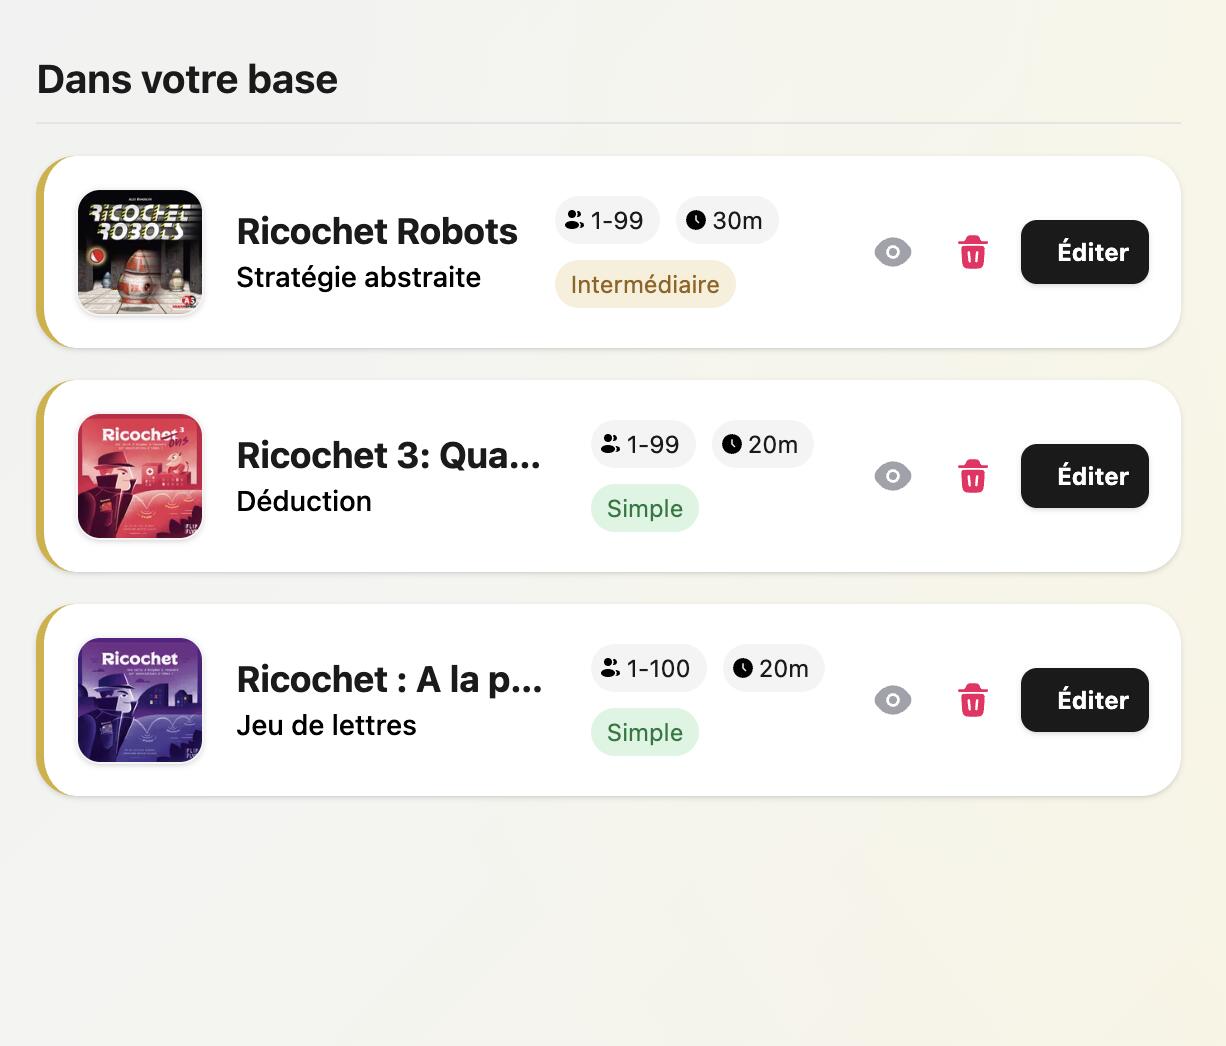The image size is (1226, 1046).
Task: Toggle visibility of Ricochet Robots
Action: pos(893,252)
